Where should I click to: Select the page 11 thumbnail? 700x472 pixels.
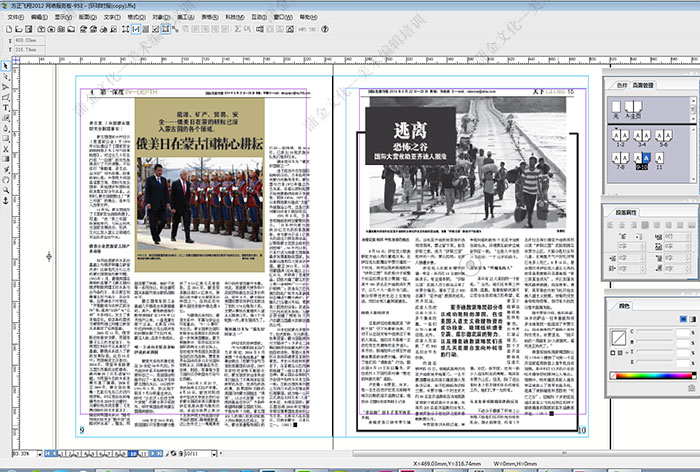[x=659, y=161]
